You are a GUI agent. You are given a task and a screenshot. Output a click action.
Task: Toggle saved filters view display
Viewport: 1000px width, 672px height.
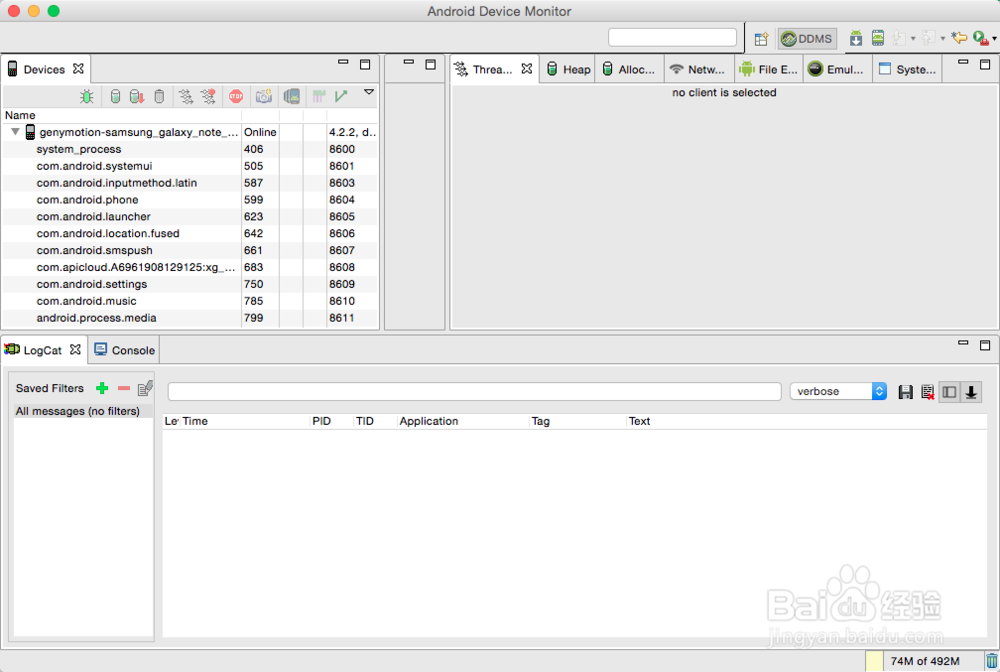click(949, 392)
